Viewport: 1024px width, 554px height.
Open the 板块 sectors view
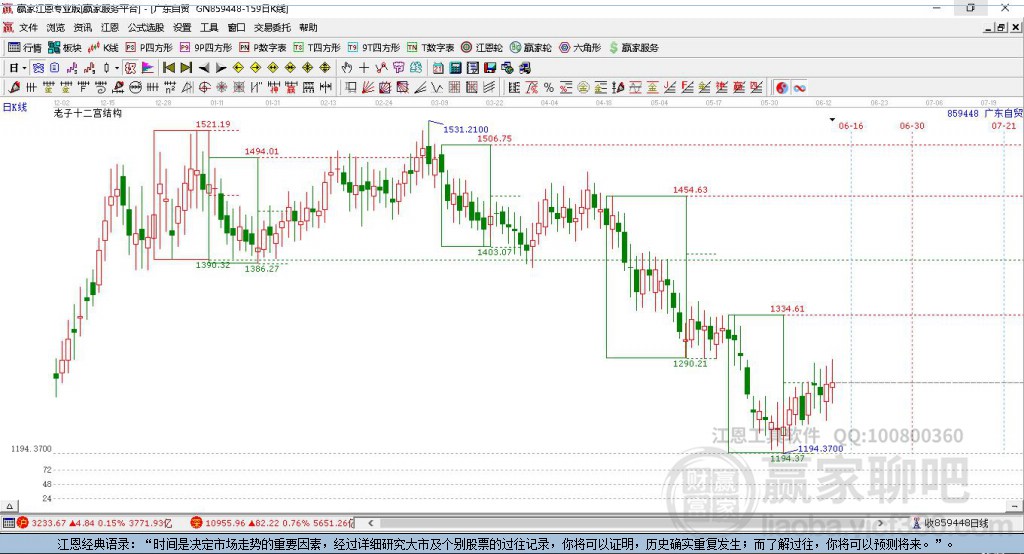click(x=65, y=48)
